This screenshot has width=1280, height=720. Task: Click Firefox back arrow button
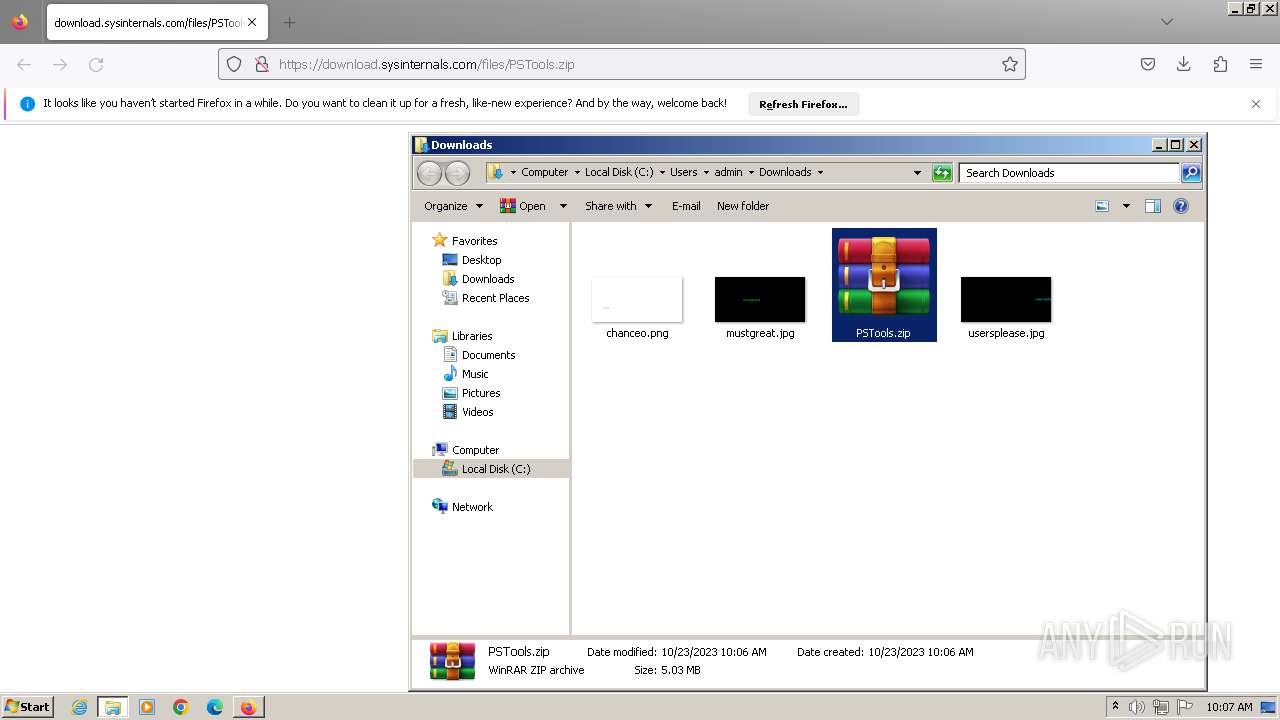[x=24, y=64]
